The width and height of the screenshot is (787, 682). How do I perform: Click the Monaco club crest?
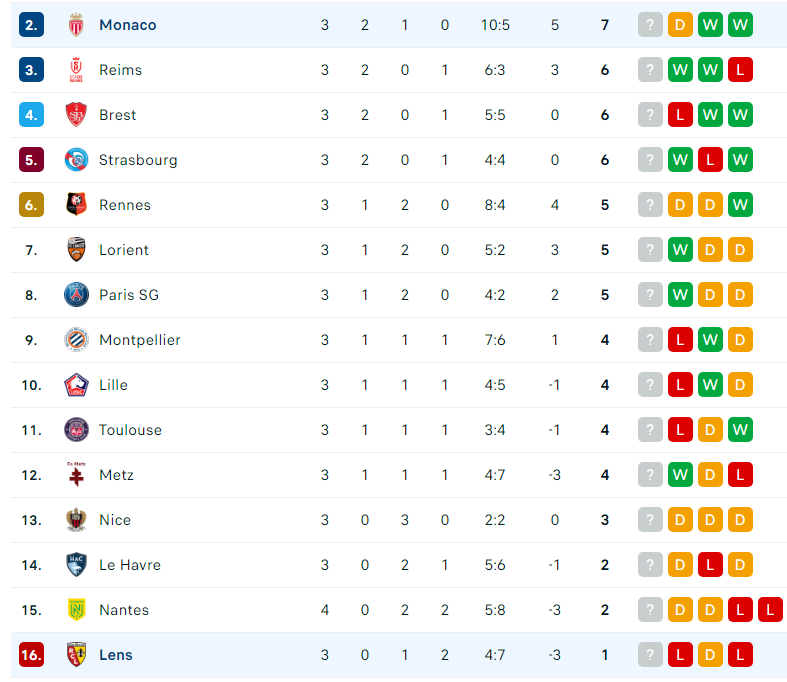coord(76,25)
